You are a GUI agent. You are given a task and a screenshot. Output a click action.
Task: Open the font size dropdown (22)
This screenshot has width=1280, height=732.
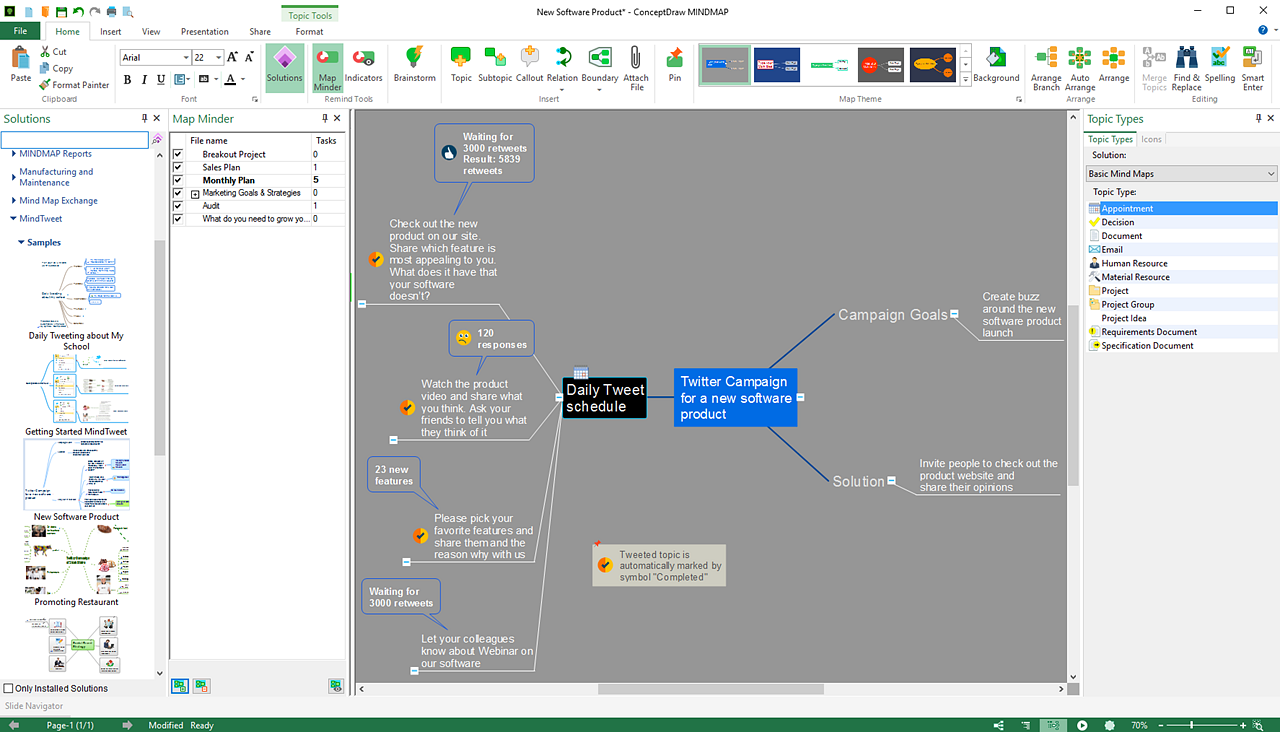(218, 58)
